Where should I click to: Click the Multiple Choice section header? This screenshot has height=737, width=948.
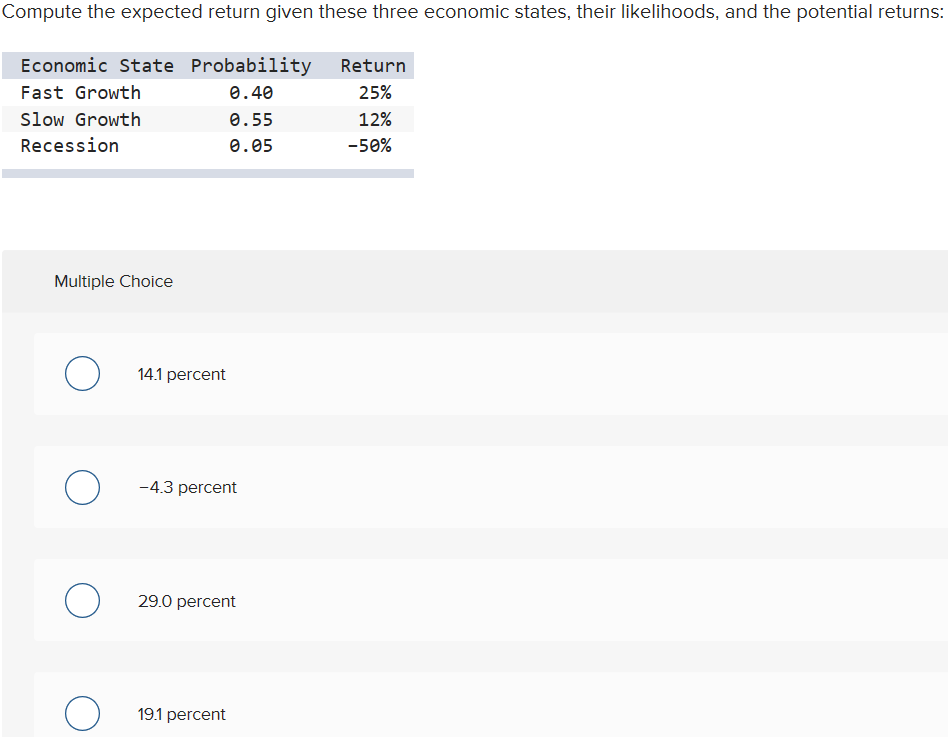pos(113,281)
